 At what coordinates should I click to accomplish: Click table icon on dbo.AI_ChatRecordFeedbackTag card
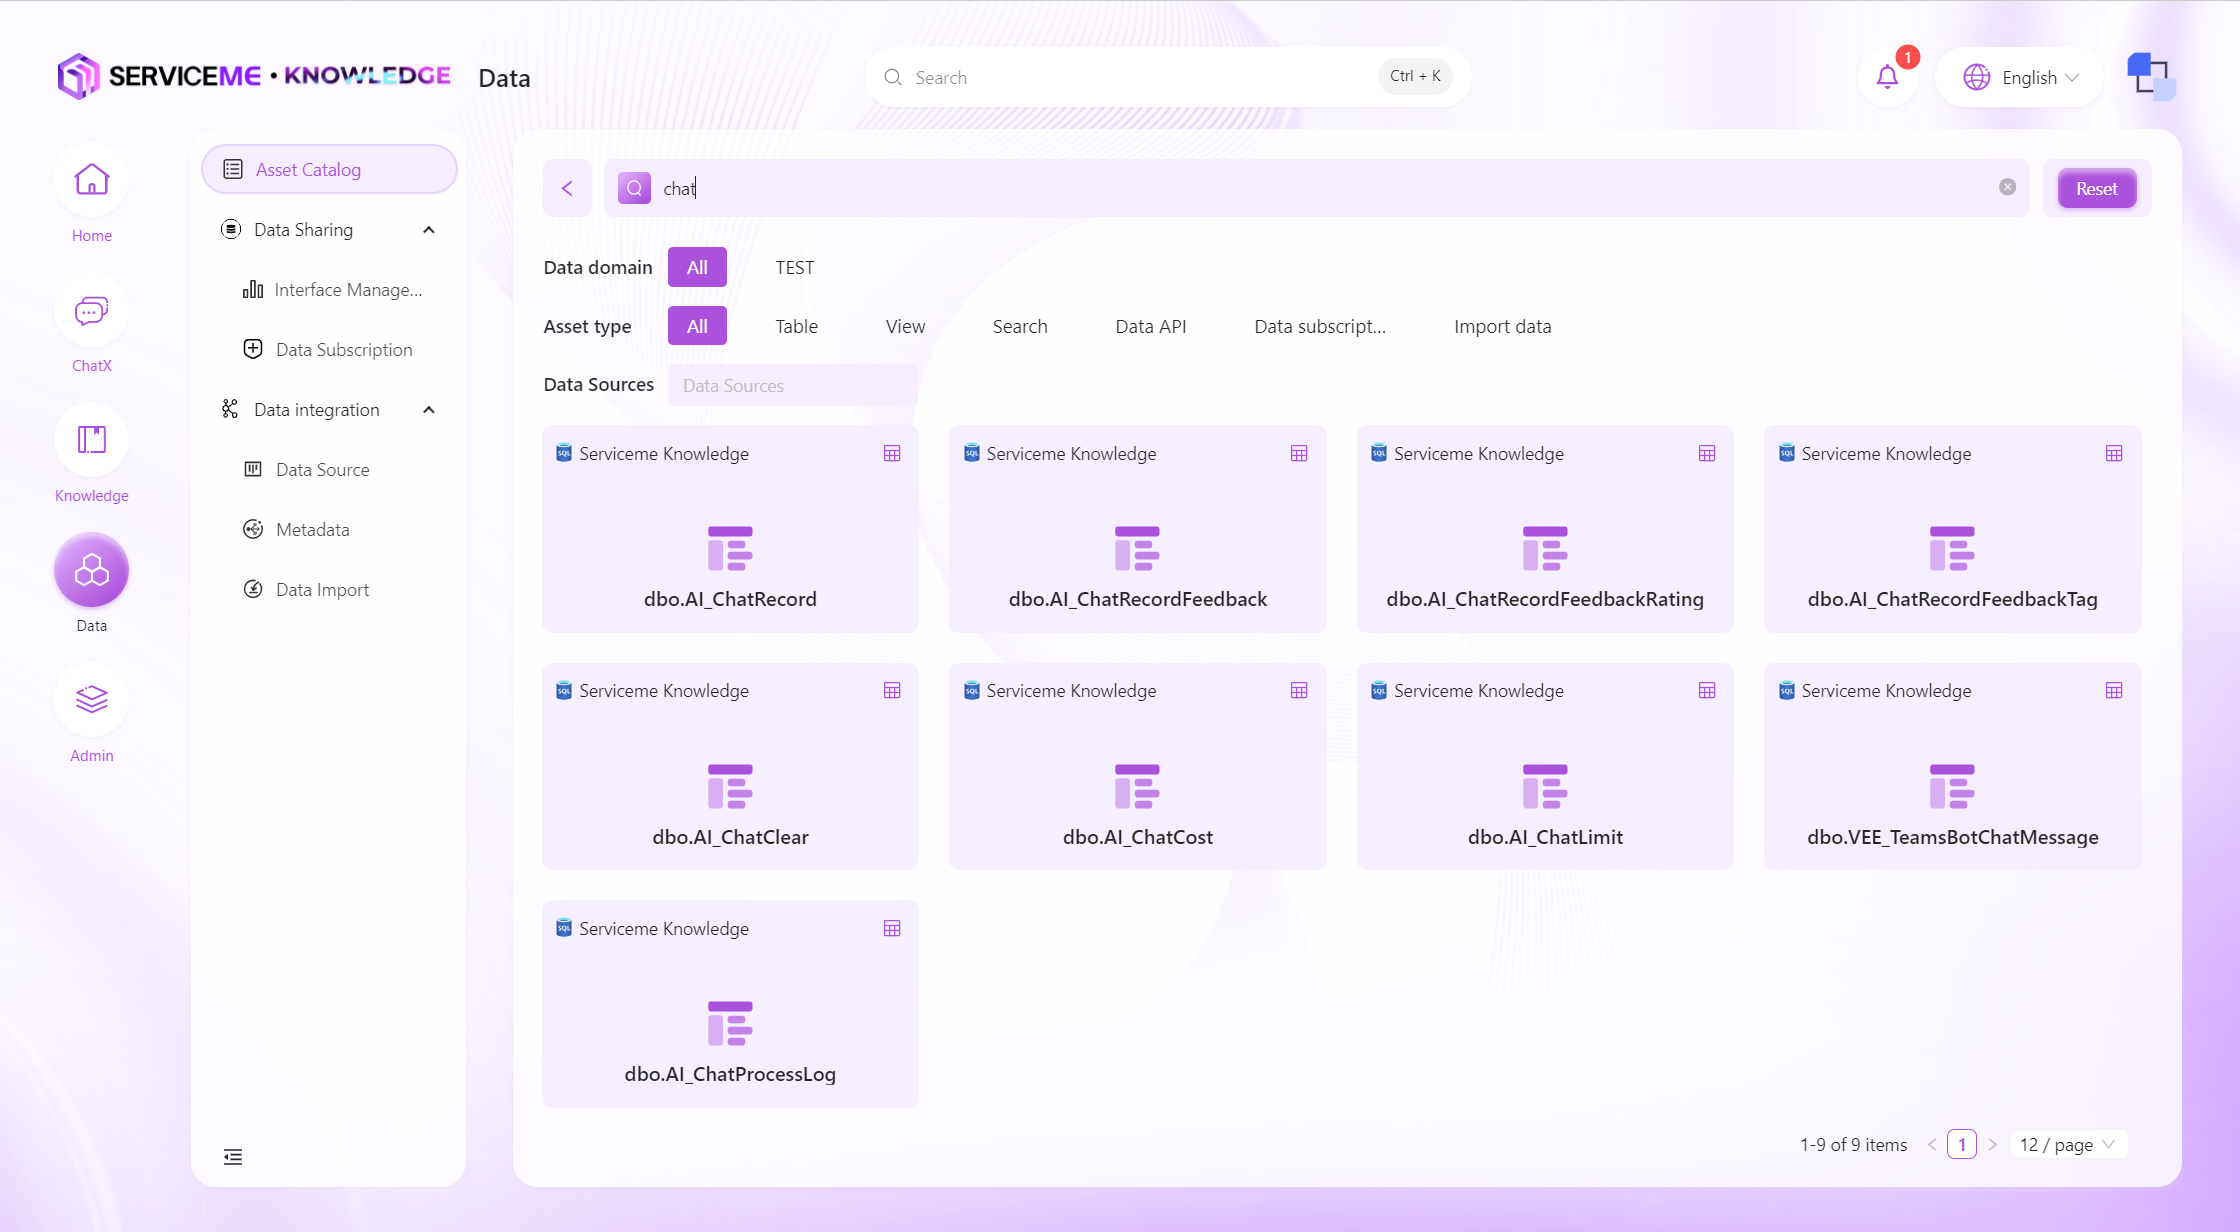2114,454
